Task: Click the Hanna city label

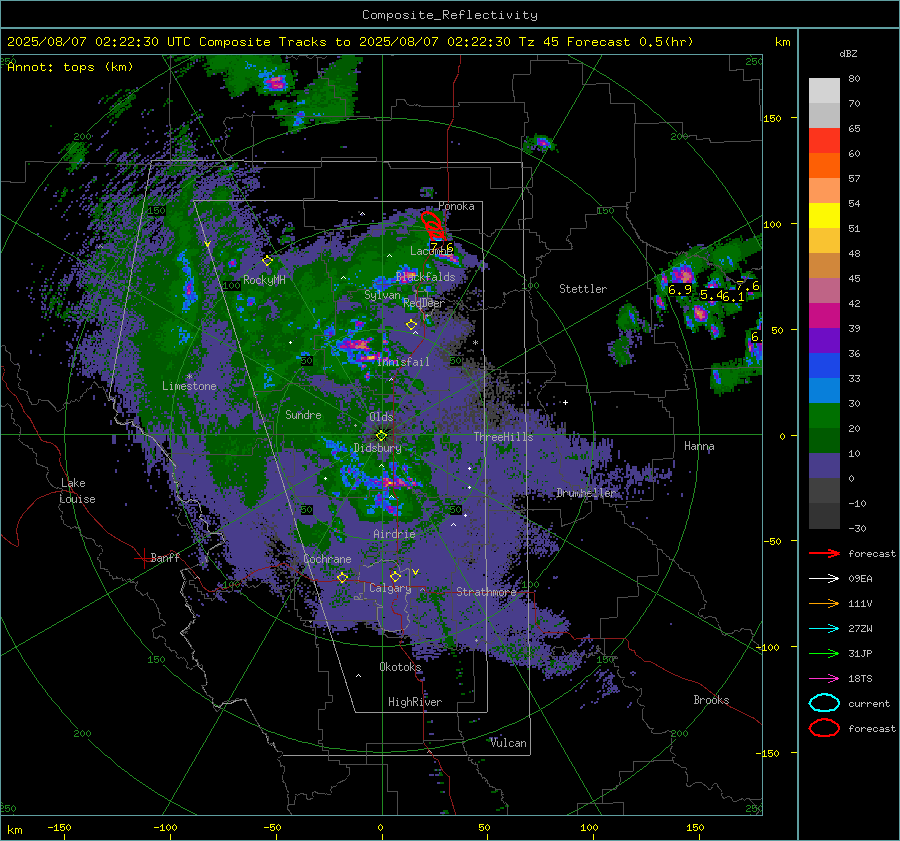Action: (699, 446)
